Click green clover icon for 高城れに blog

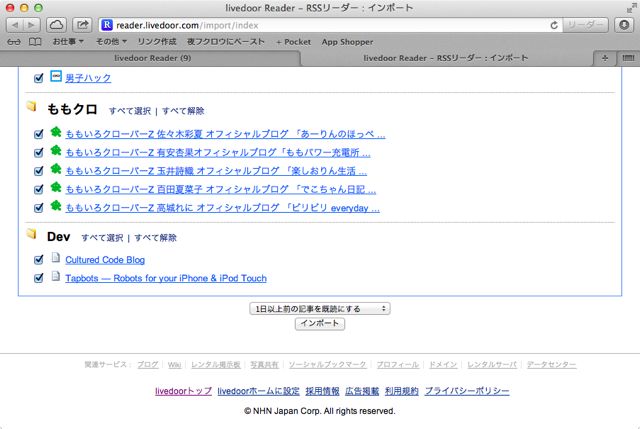click(56, 205)
